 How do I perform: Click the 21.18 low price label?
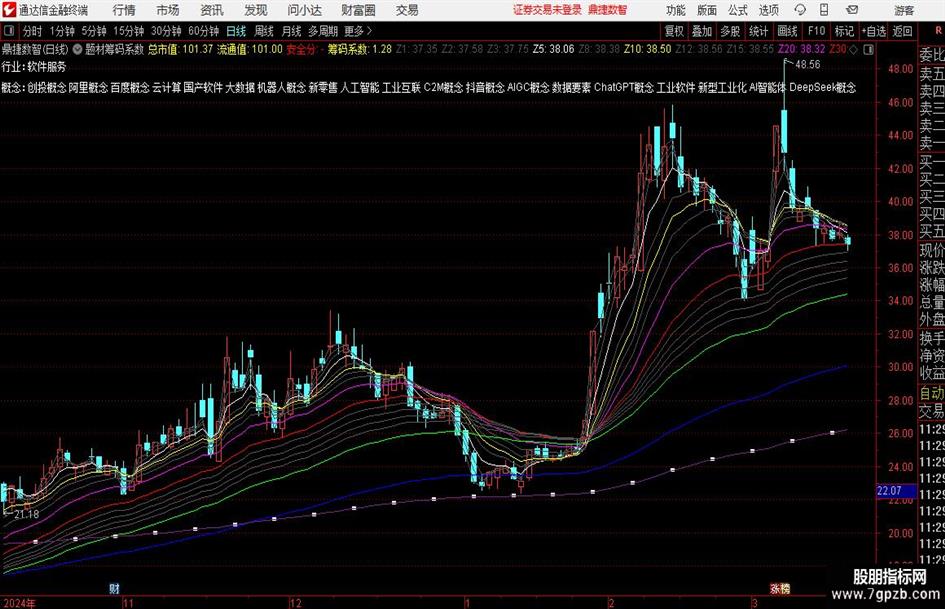point(27,514)
